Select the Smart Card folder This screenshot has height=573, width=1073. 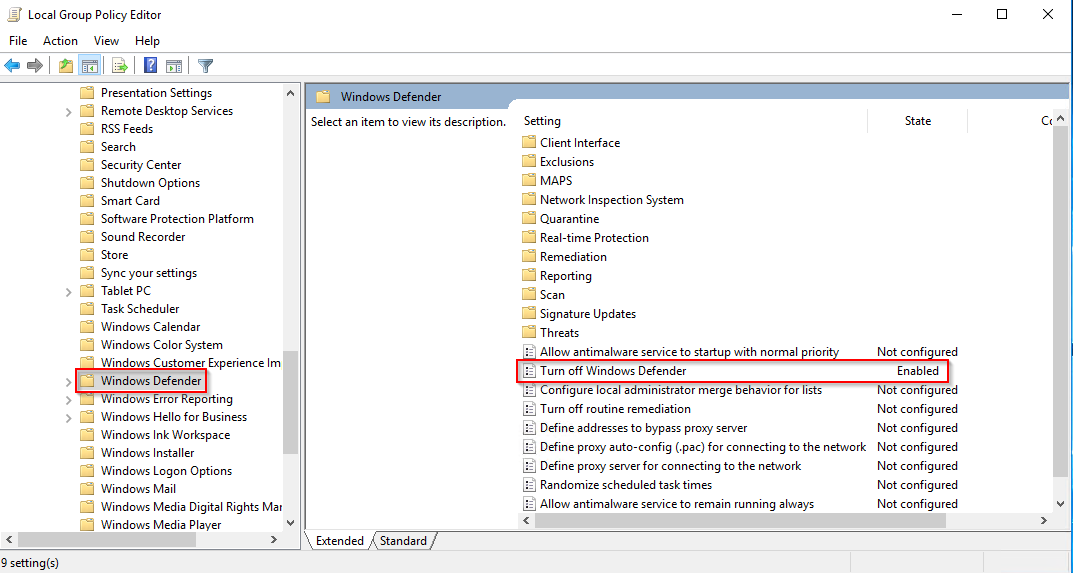[130, 201]
